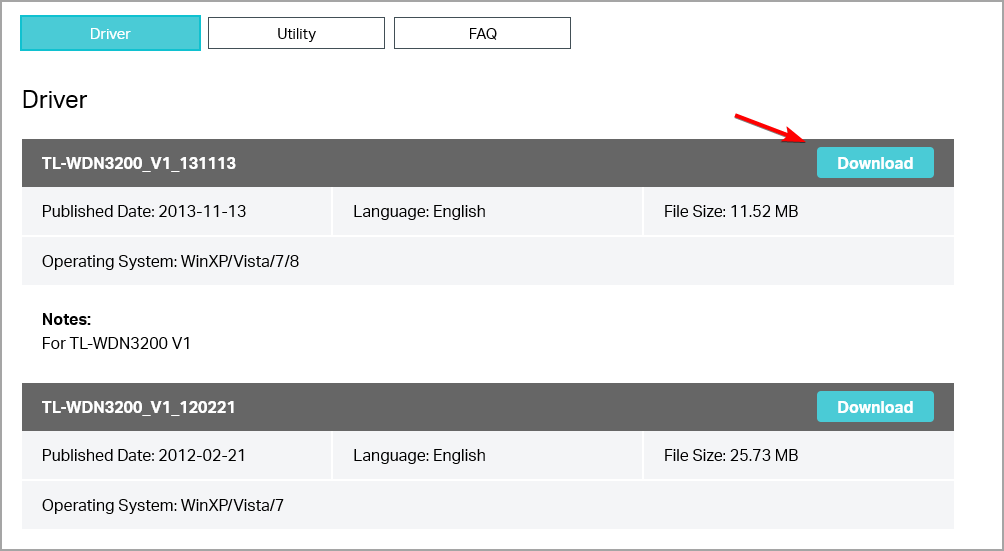Click File Size: 11.52 MB

(x=731, y=211)
